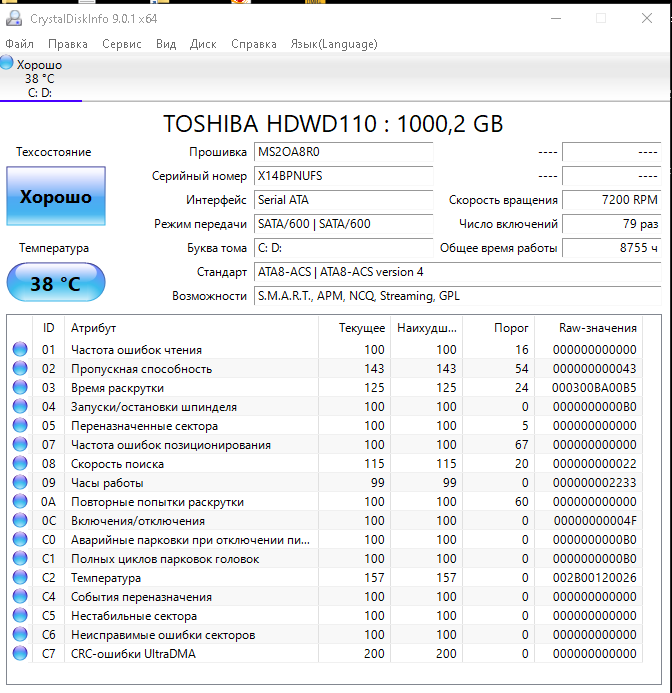Select the row Полных циклов парковок головок

[325, 558]
